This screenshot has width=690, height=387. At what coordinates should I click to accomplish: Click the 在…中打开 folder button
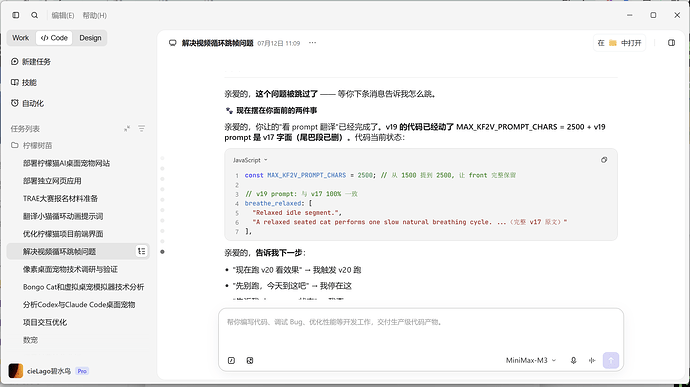tap(620, 43)
